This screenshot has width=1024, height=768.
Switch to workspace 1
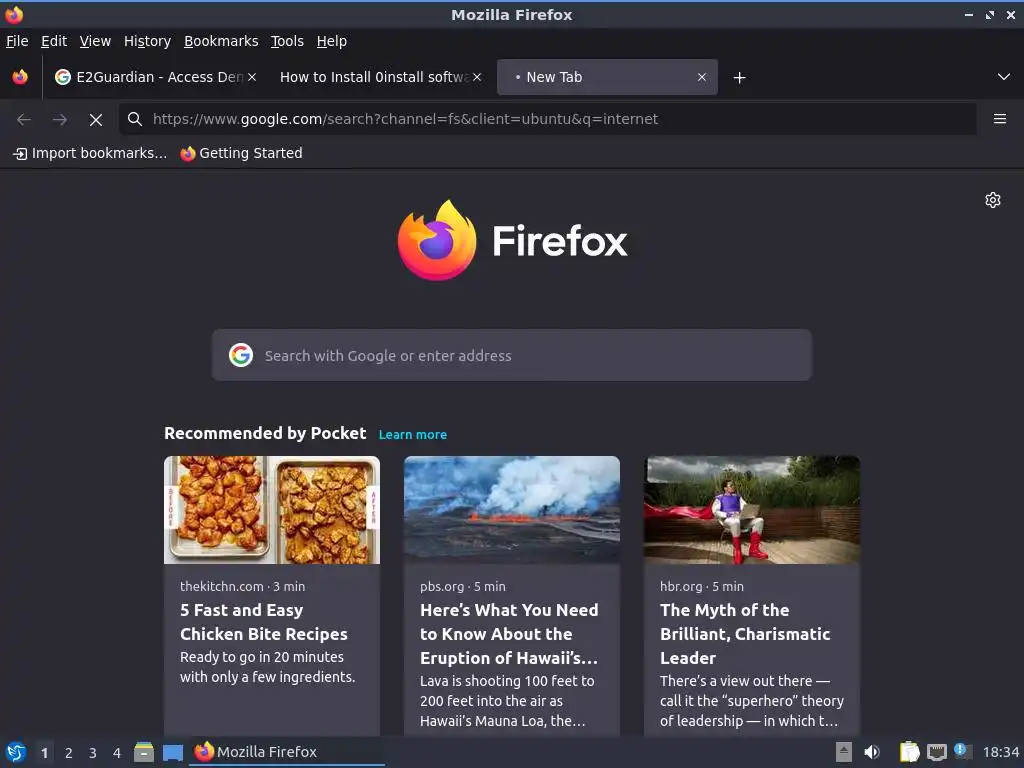coord(44,753)
